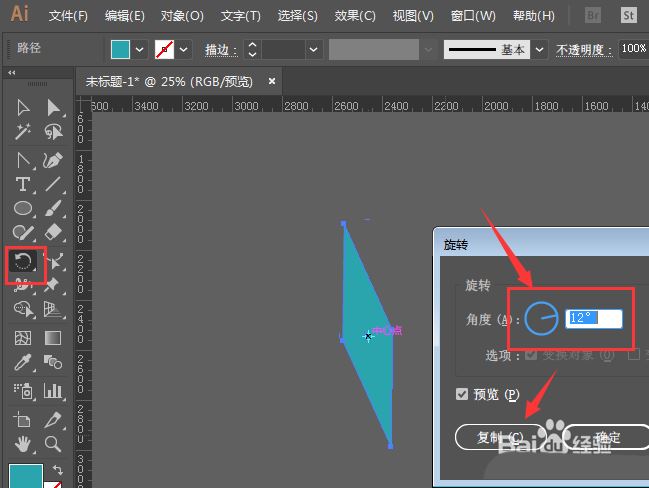Open the brush definition 基本 dropdown
This screenshot has width=649, height=488.
[539, 50]
